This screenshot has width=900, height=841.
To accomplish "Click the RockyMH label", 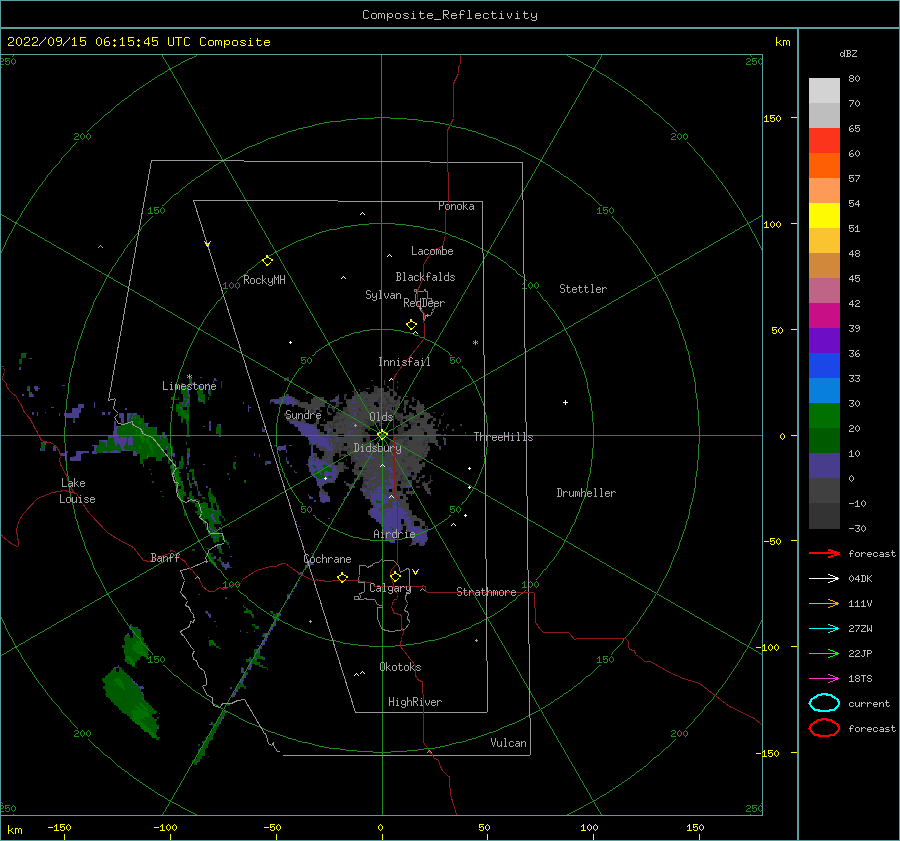I will 264,280.
